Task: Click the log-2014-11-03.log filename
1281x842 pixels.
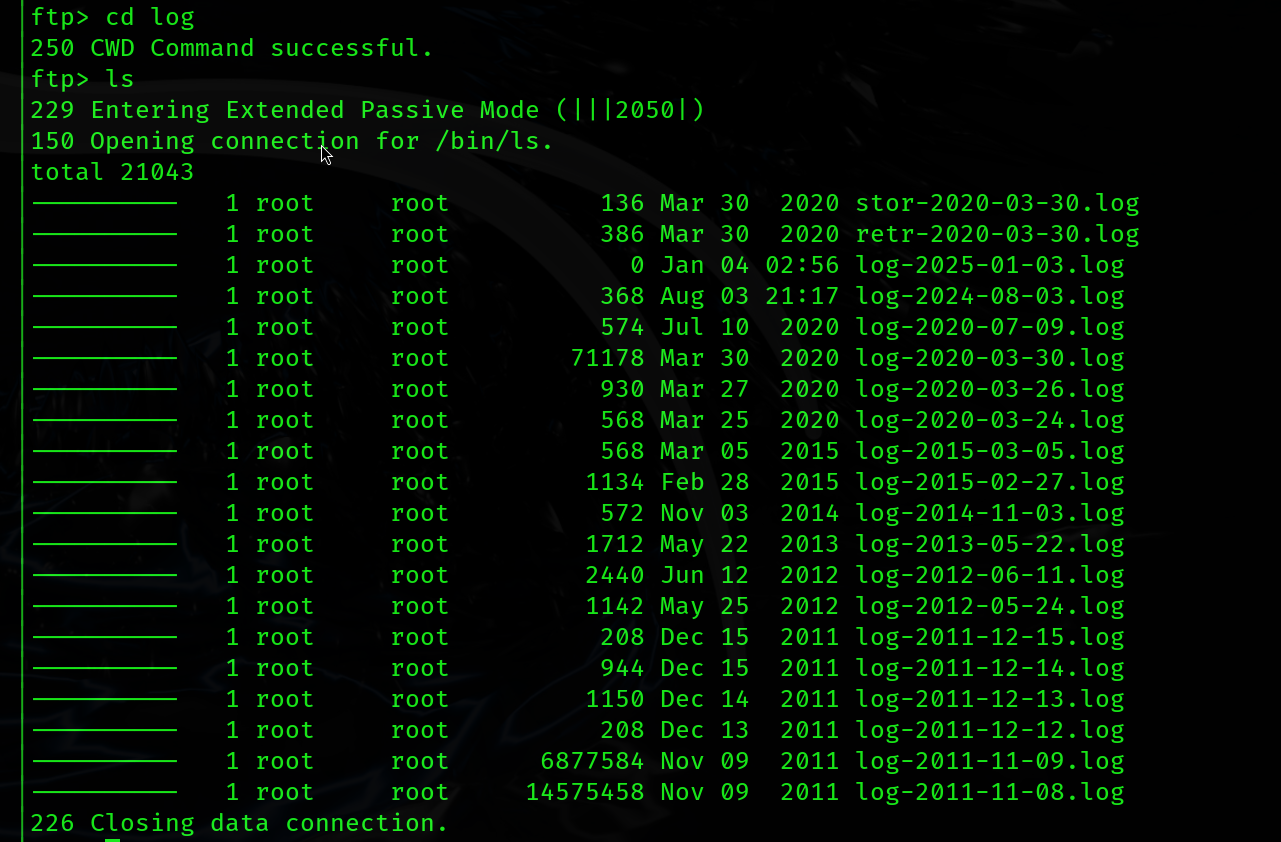Action: pyautogui.click(x=990, y=513)
